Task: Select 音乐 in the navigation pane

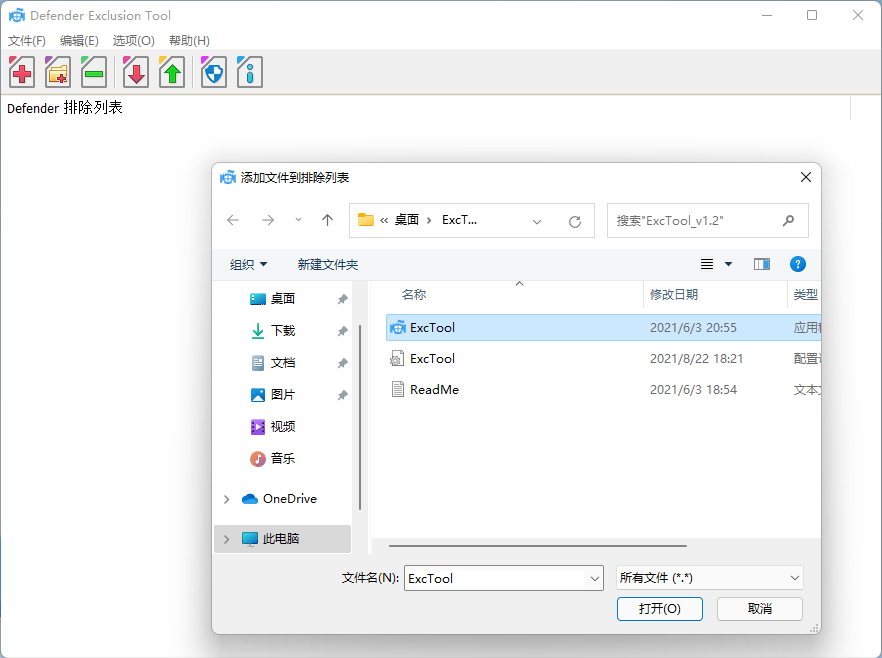Action: coord(282,459)
